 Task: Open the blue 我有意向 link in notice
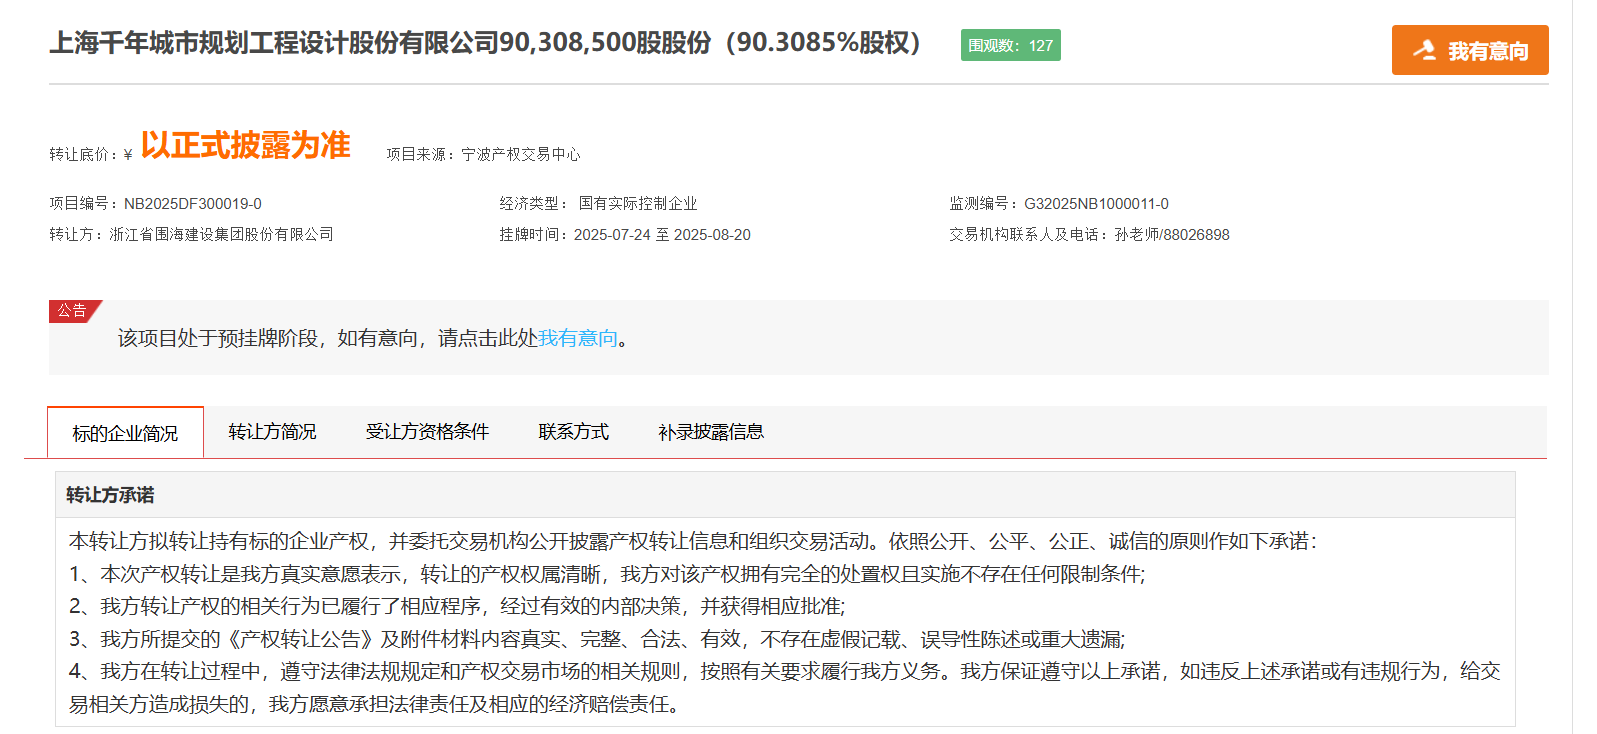click(x=578, y=338)
